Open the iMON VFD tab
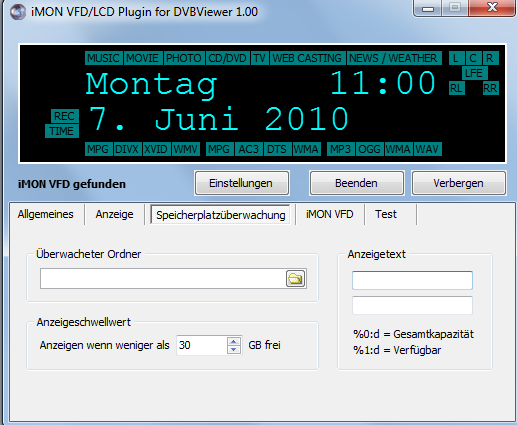517x425 pixels. coord(330,214)
